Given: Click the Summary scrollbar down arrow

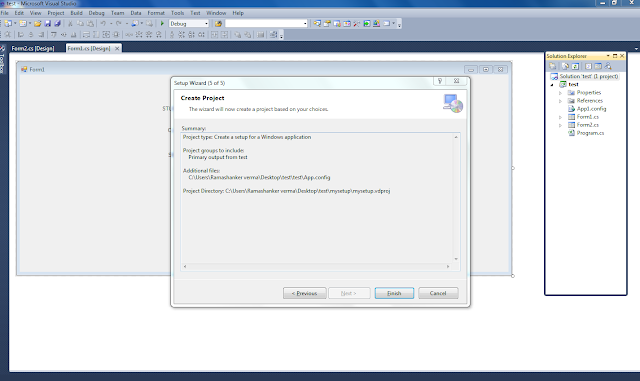Looking at the screenshot, I should pos(456,259).
